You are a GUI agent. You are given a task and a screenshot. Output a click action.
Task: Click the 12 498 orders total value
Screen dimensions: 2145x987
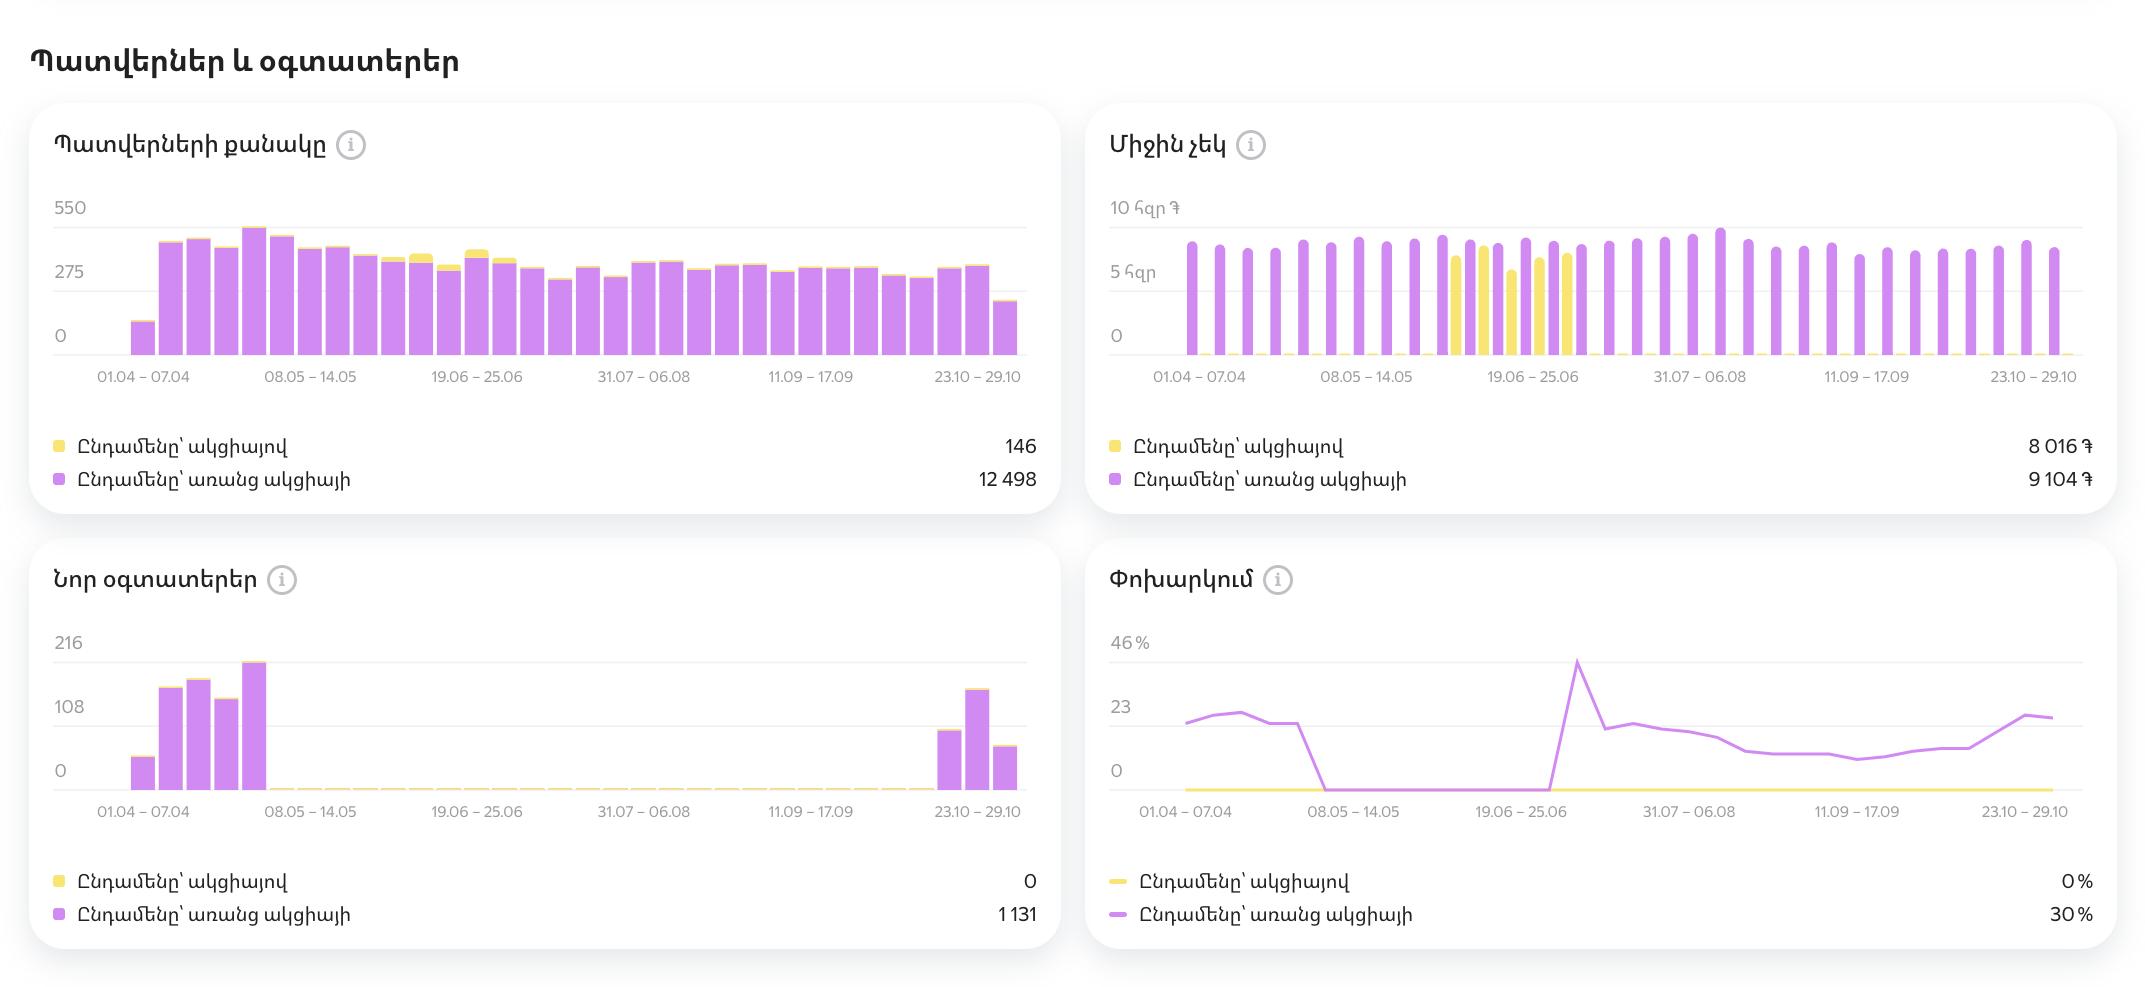(1007, 480)
